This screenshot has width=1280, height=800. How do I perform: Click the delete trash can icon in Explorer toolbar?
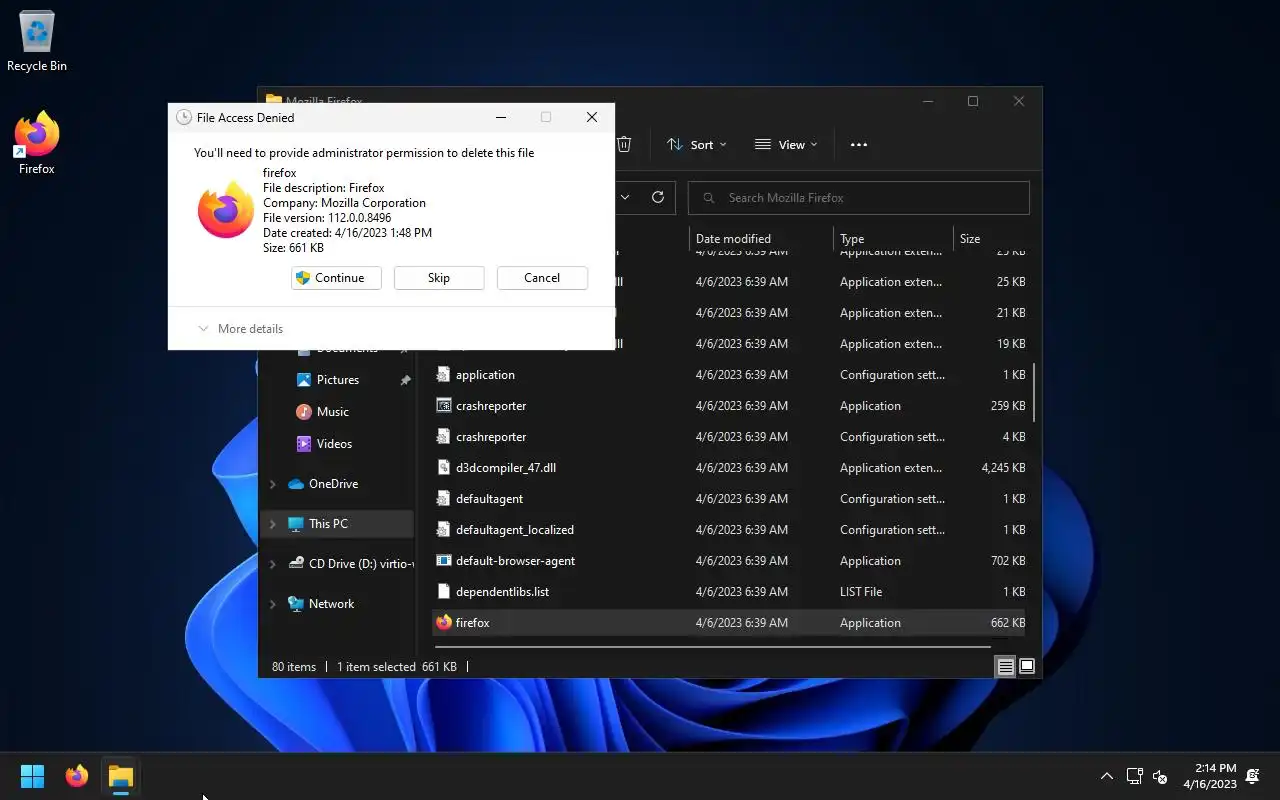pyautogui.click(x=624, y=144)
